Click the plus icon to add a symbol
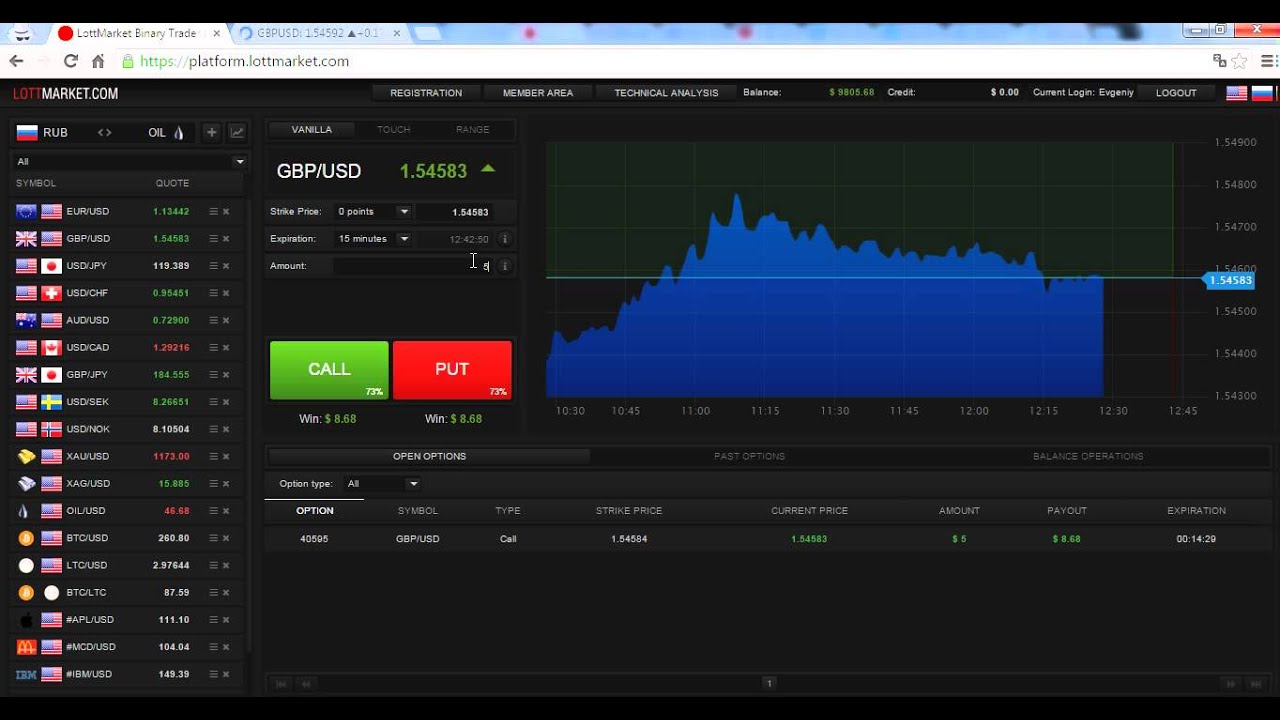This screenshot has height=720, width=1280. (x=211, y=132)
